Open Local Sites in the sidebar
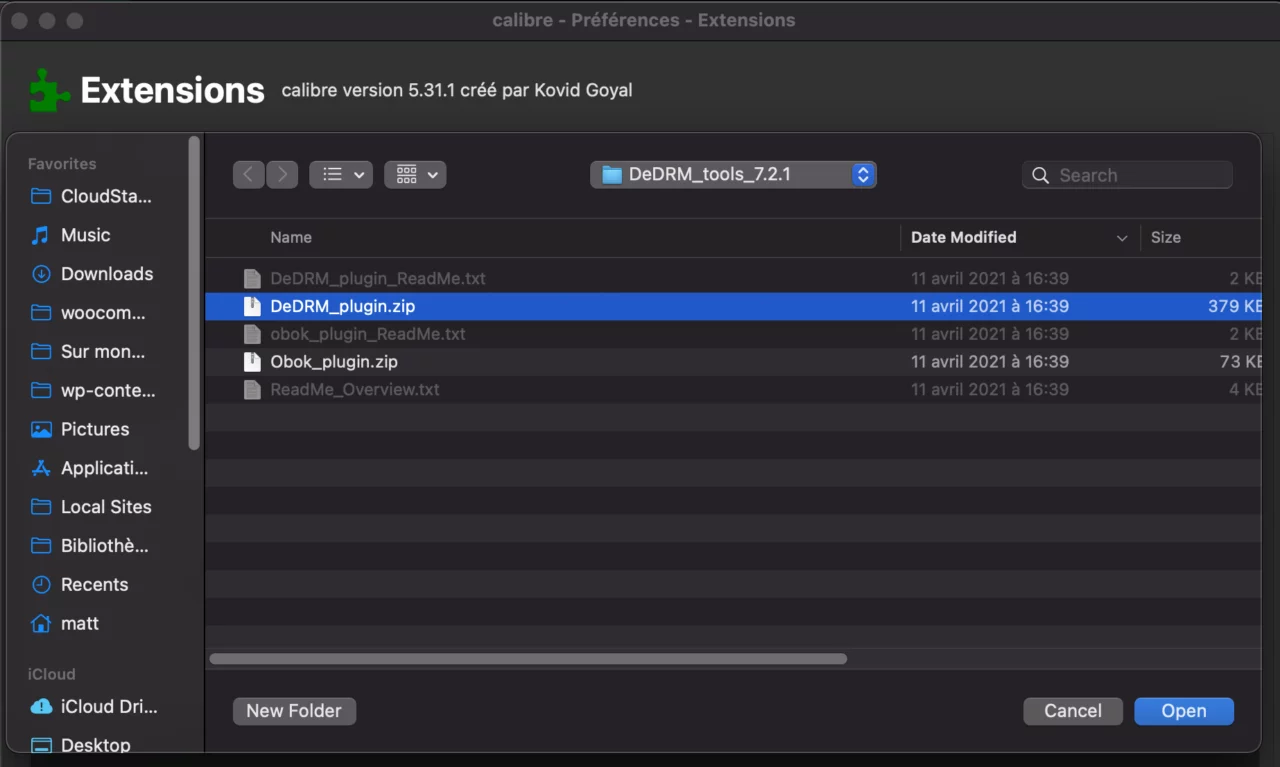1280x767 pixels. pyautogui.click(x=91, y=507)
